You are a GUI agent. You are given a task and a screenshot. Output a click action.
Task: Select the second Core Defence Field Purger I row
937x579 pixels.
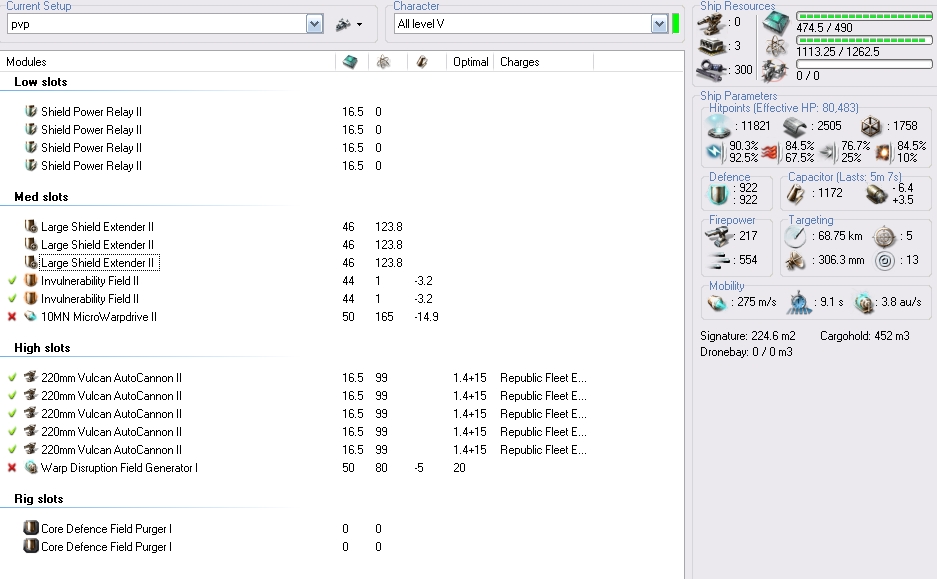[106, 547]
